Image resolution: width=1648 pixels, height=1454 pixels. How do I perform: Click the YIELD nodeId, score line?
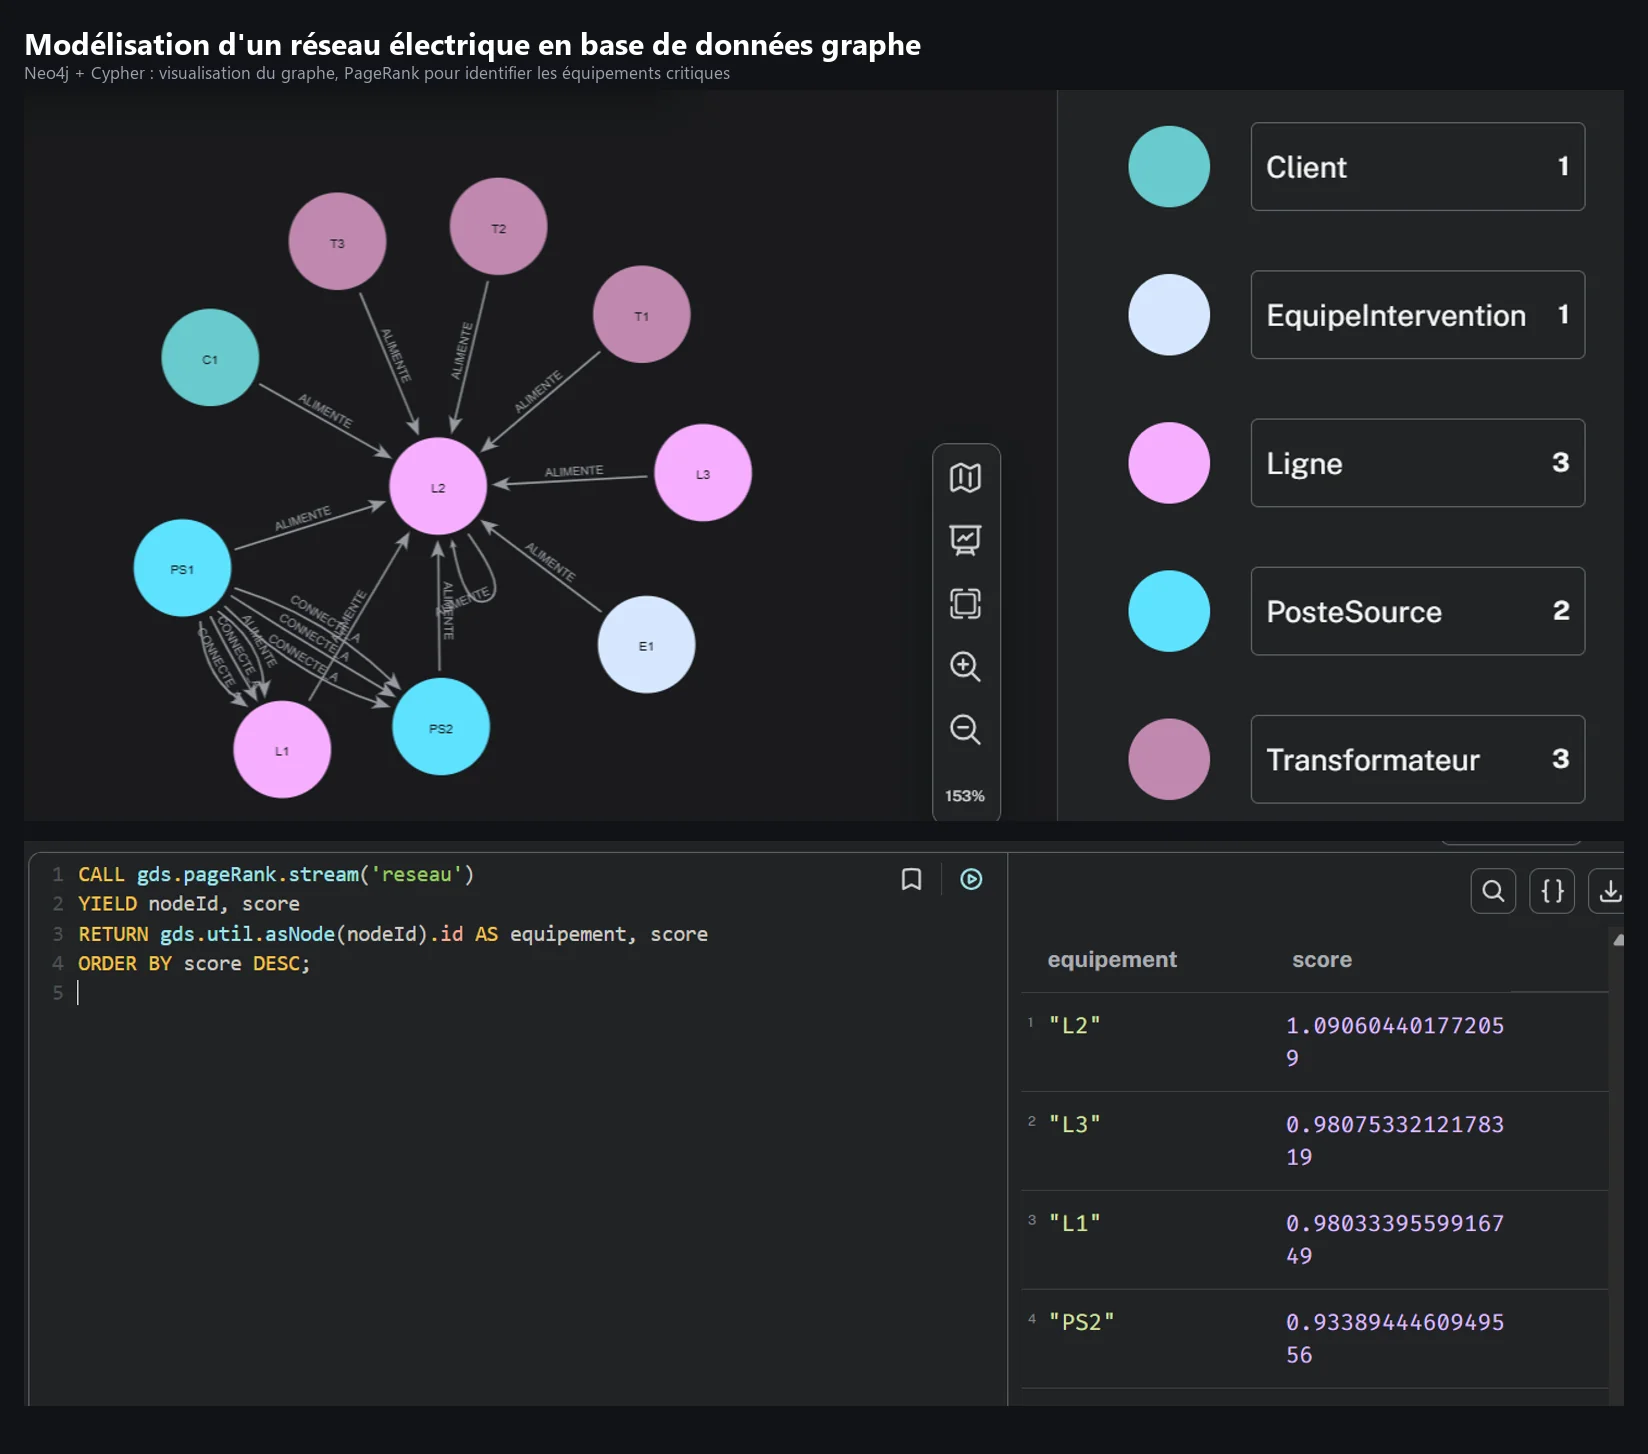pyautogui.click(x=189, y=904)
